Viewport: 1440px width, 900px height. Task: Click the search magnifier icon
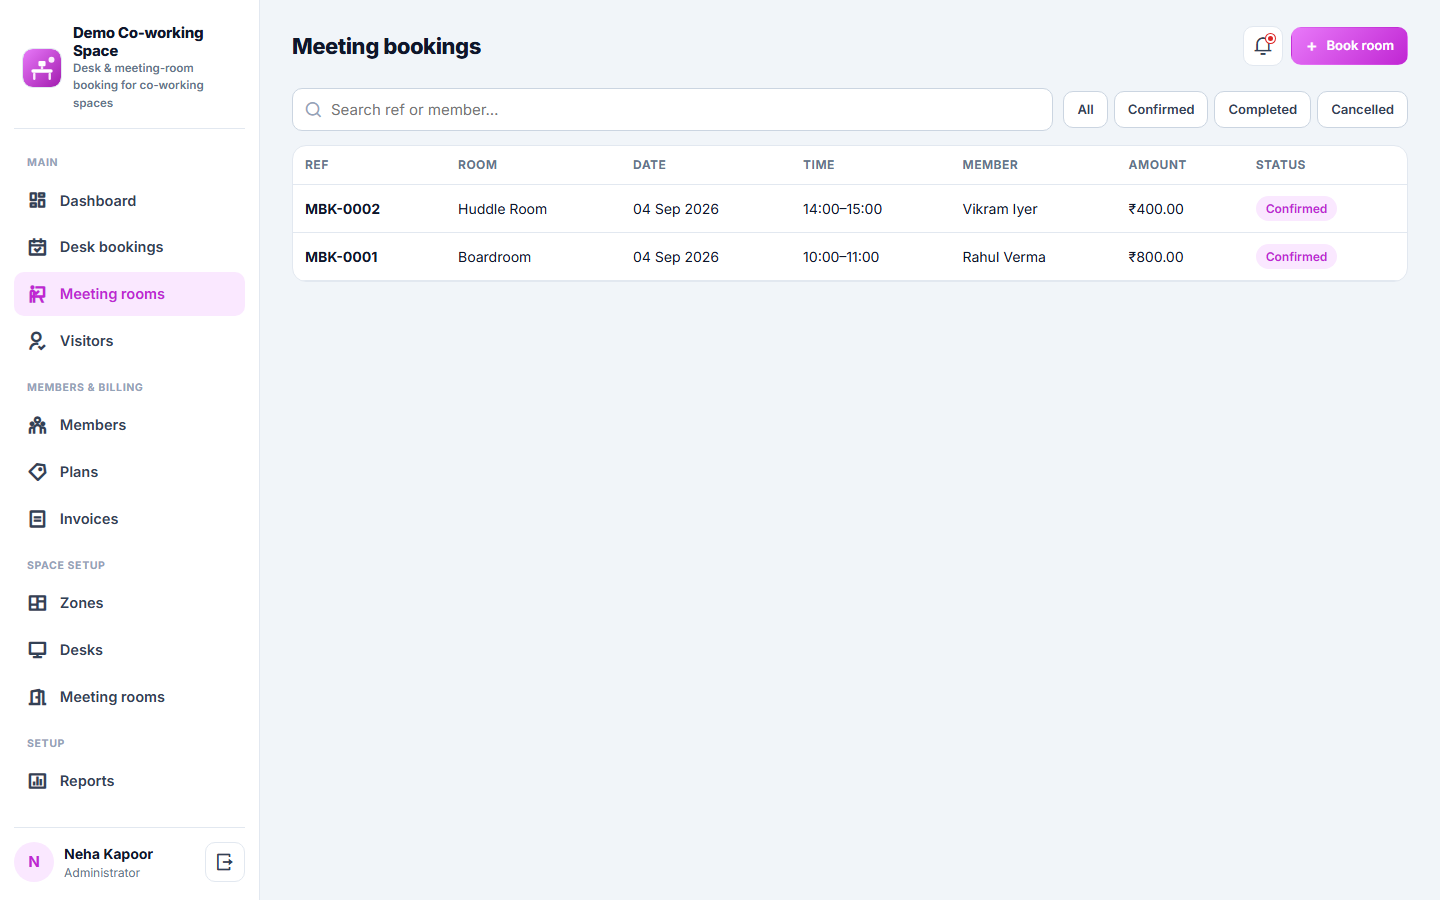[x=314, y=110]
